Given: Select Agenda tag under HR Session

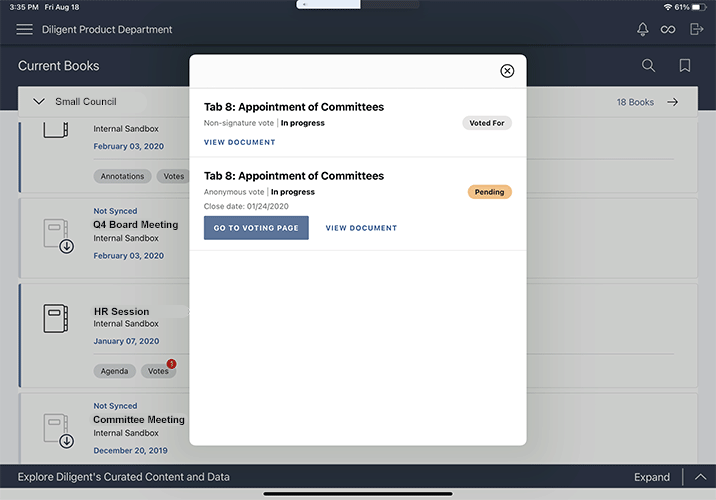Looking at the screenshot, I should pyautogui.click(x=114, y=371).
